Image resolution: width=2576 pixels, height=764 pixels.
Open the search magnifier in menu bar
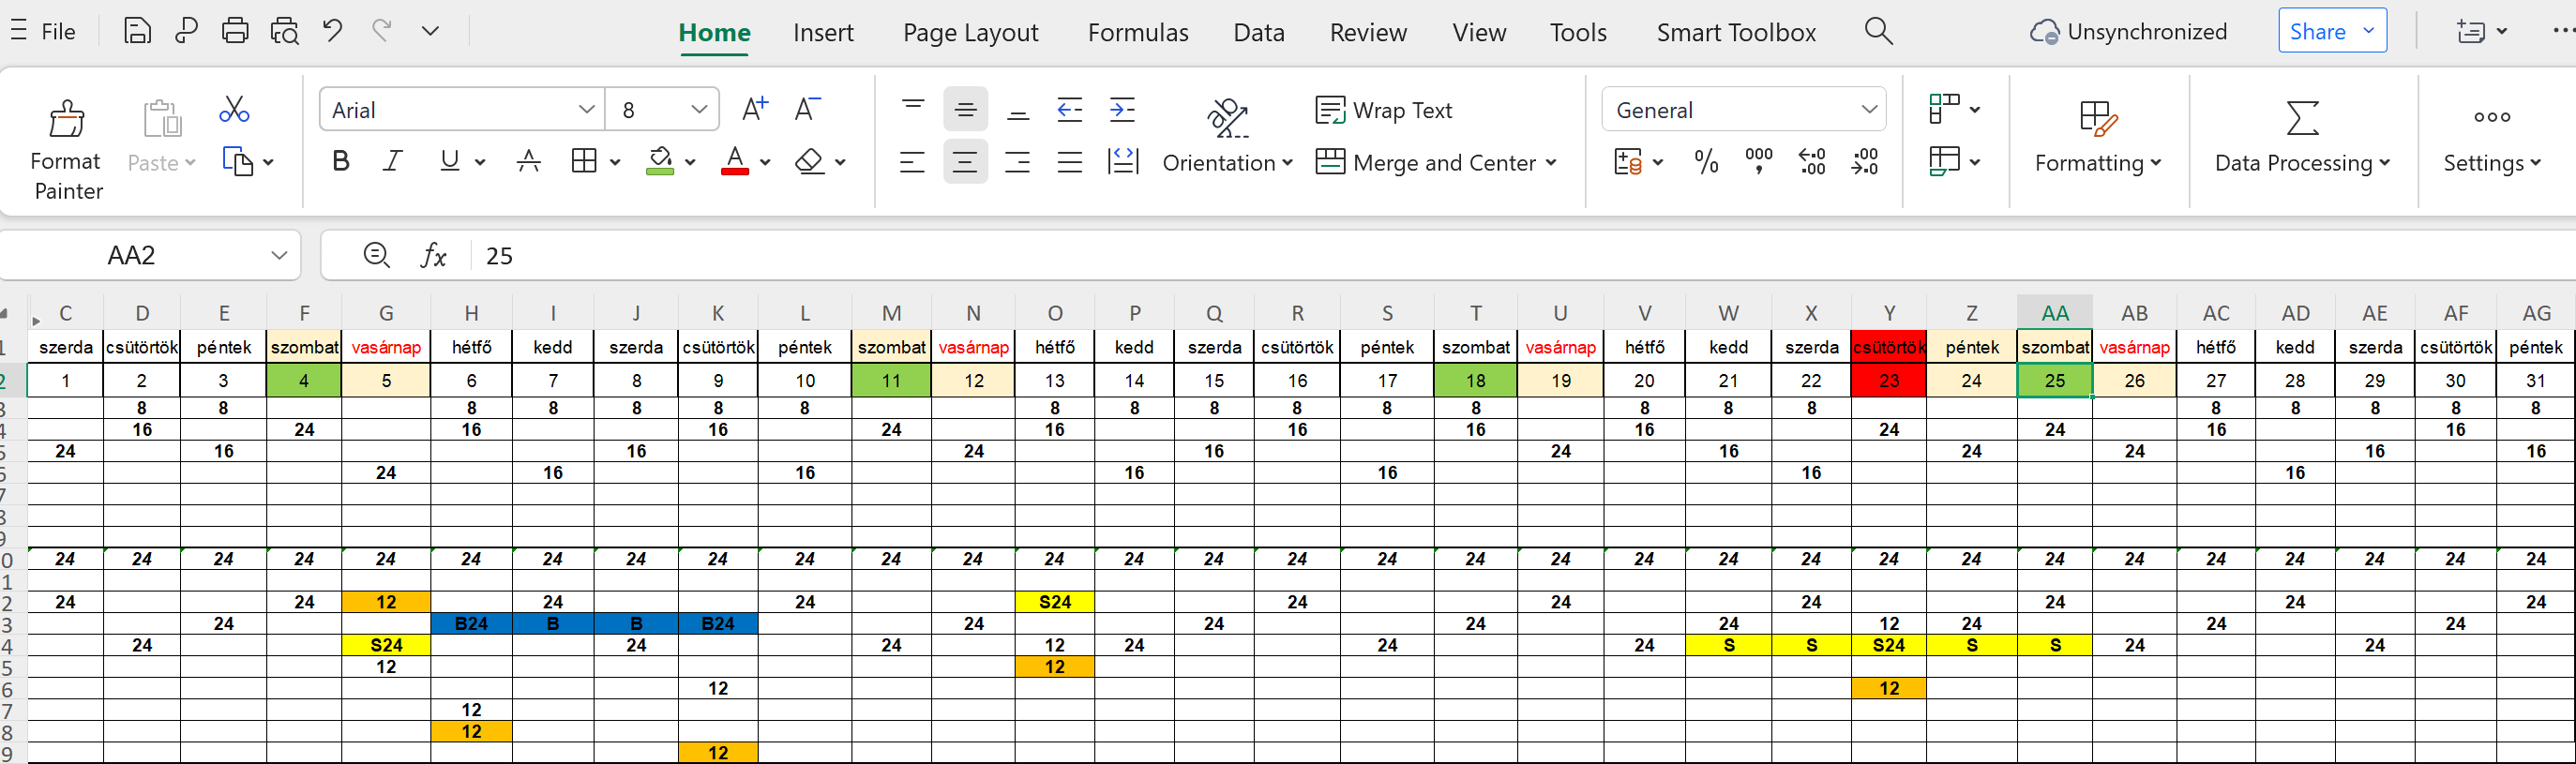[1878, 31]
